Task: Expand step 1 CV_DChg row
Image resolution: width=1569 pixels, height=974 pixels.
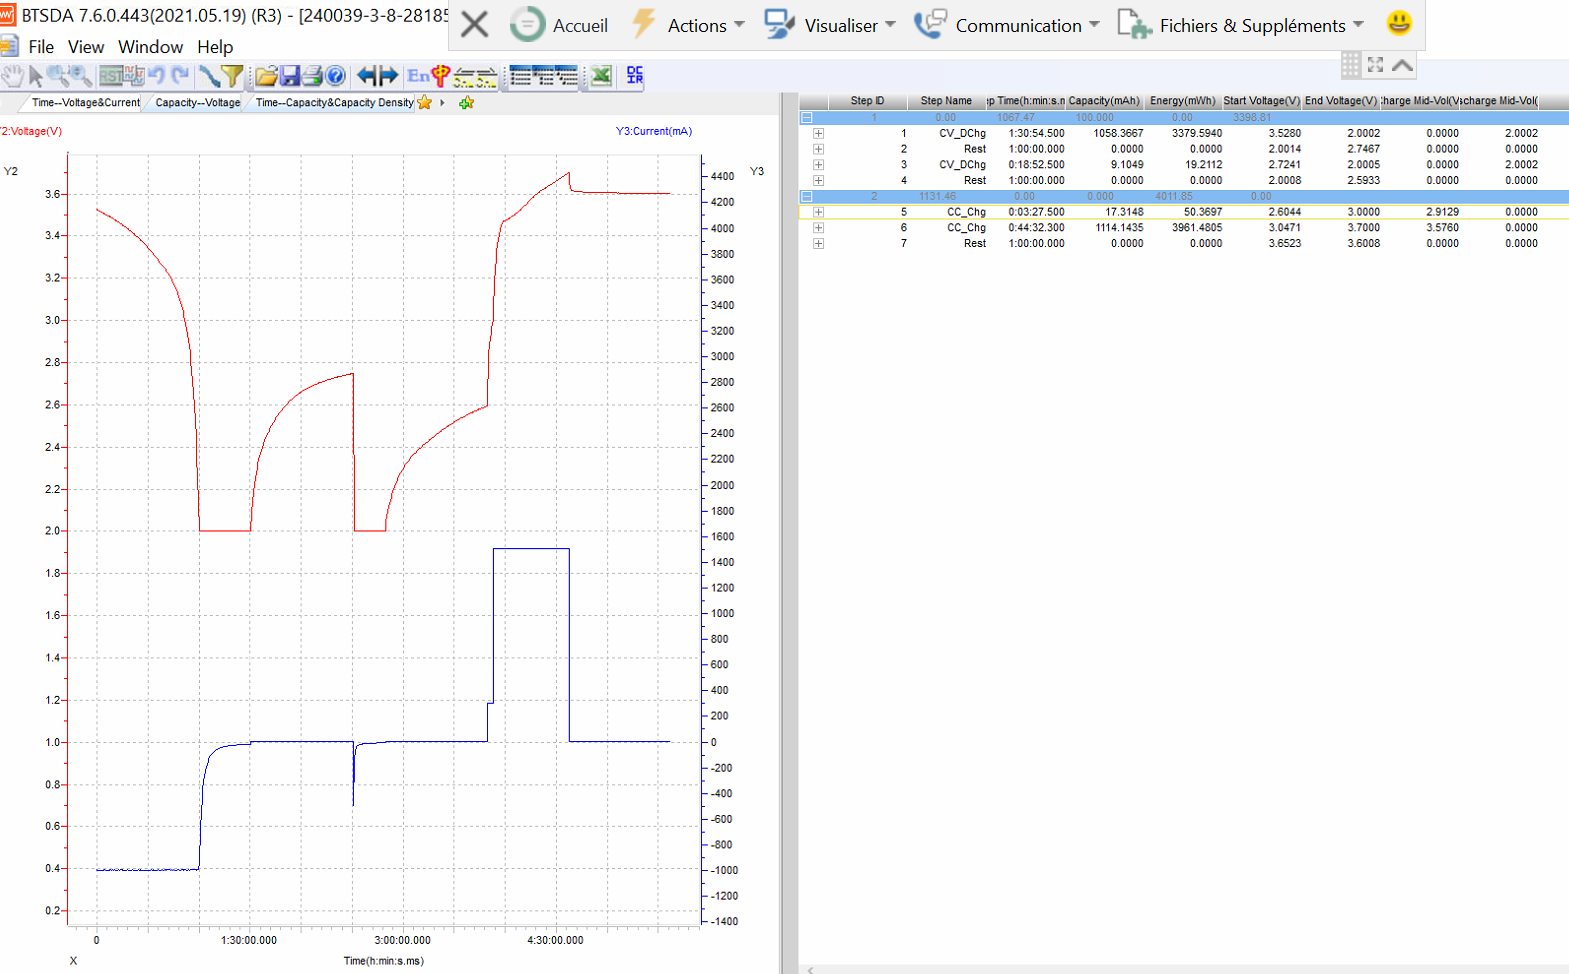Action: click(818, 133)
